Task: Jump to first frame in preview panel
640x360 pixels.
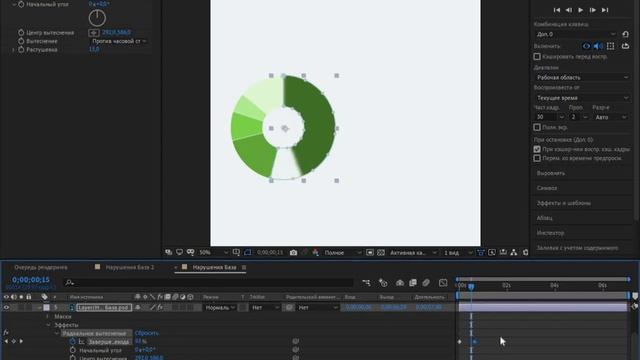Action: pyautogui.click(x=557, y=10)
